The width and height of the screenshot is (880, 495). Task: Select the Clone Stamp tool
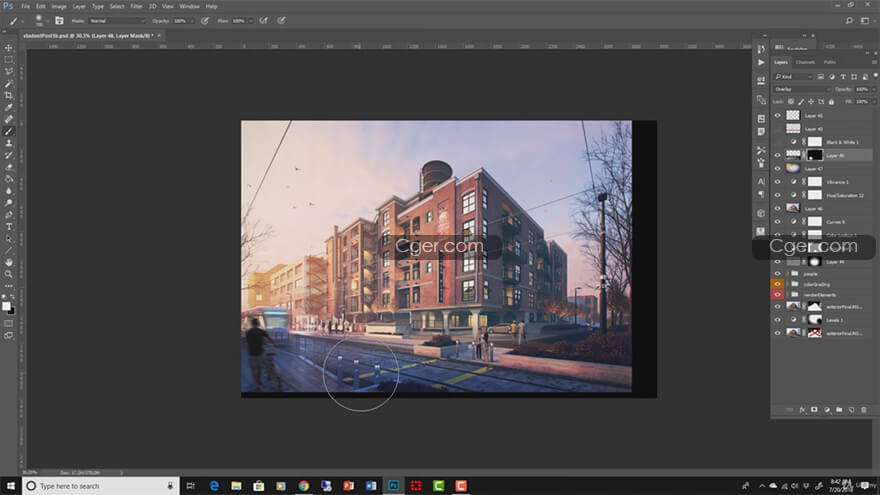click(x=9, y=143)
